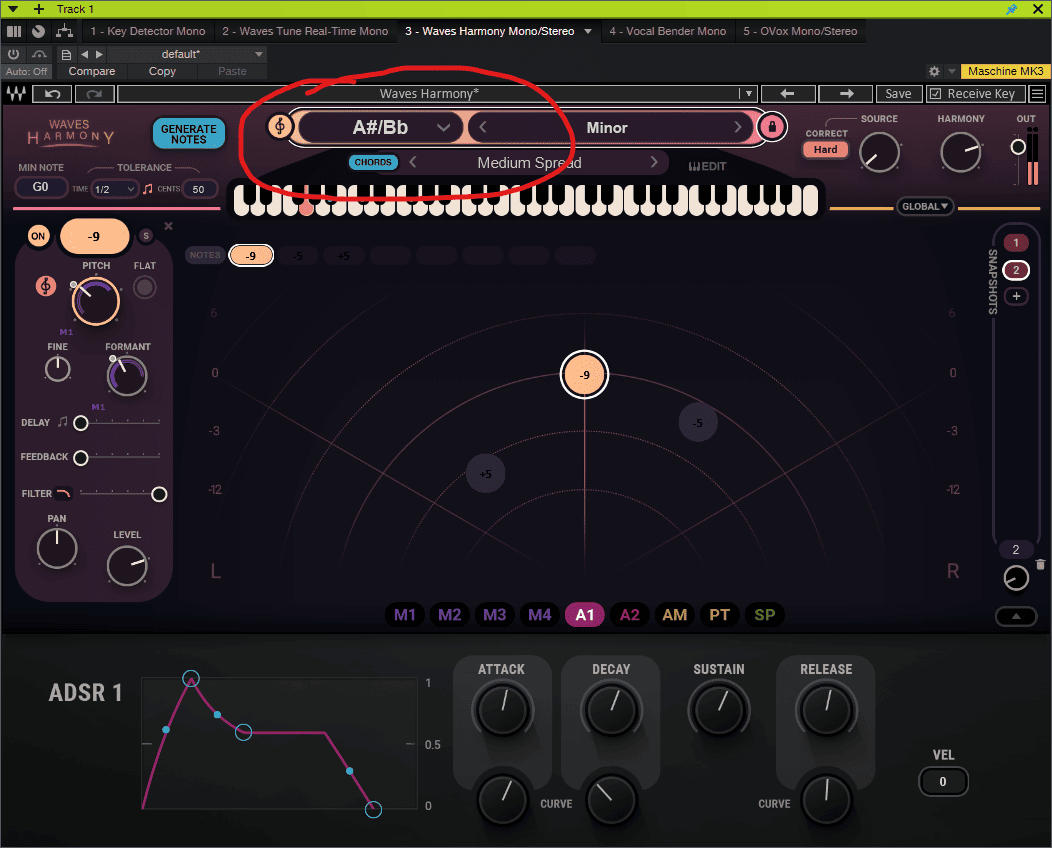Open the Time 1/2 dropdown
The width and height of the screenshot is (1052, 848).
tap(115, 189)
